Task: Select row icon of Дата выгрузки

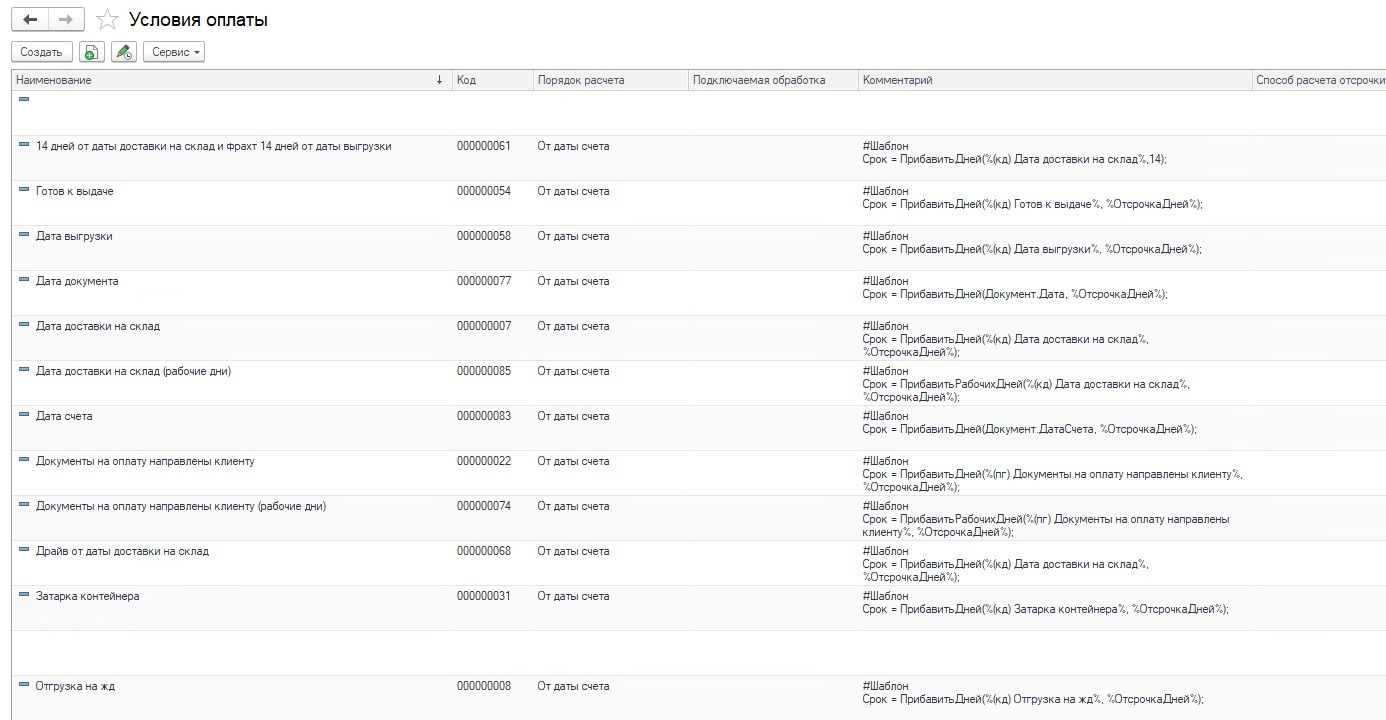Action: pos(24,234)
